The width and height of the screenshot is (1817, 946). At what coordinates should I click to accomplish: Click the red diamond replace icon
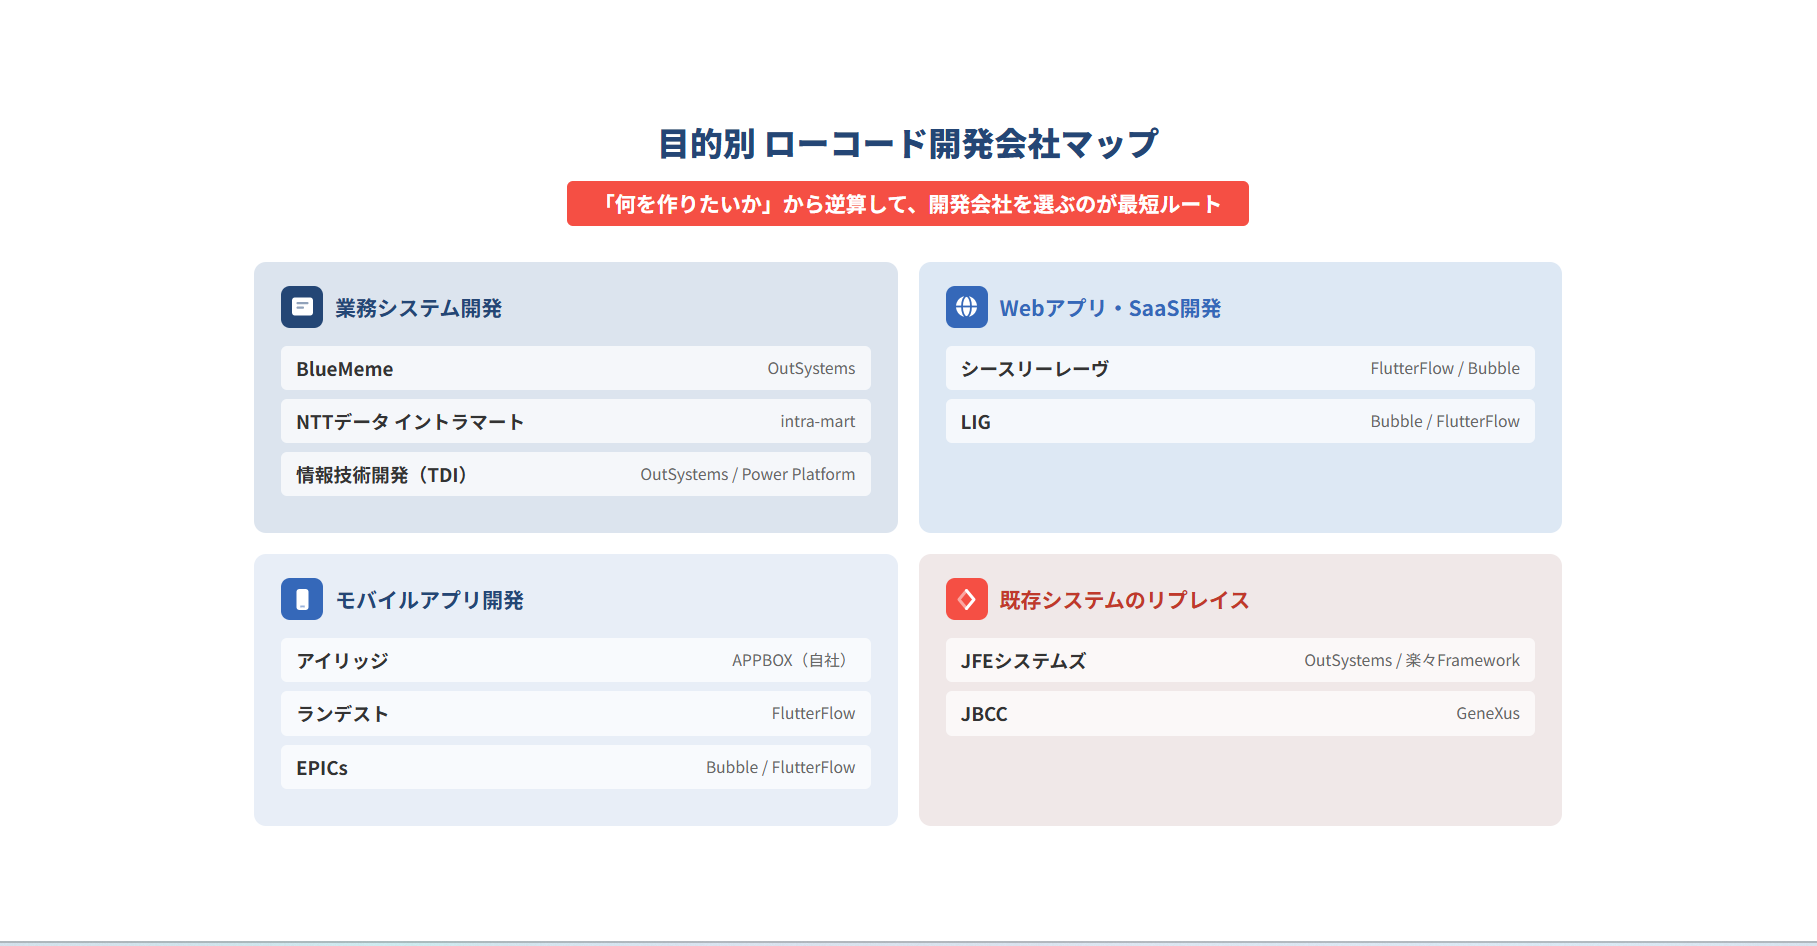click(x=966, y=599)
